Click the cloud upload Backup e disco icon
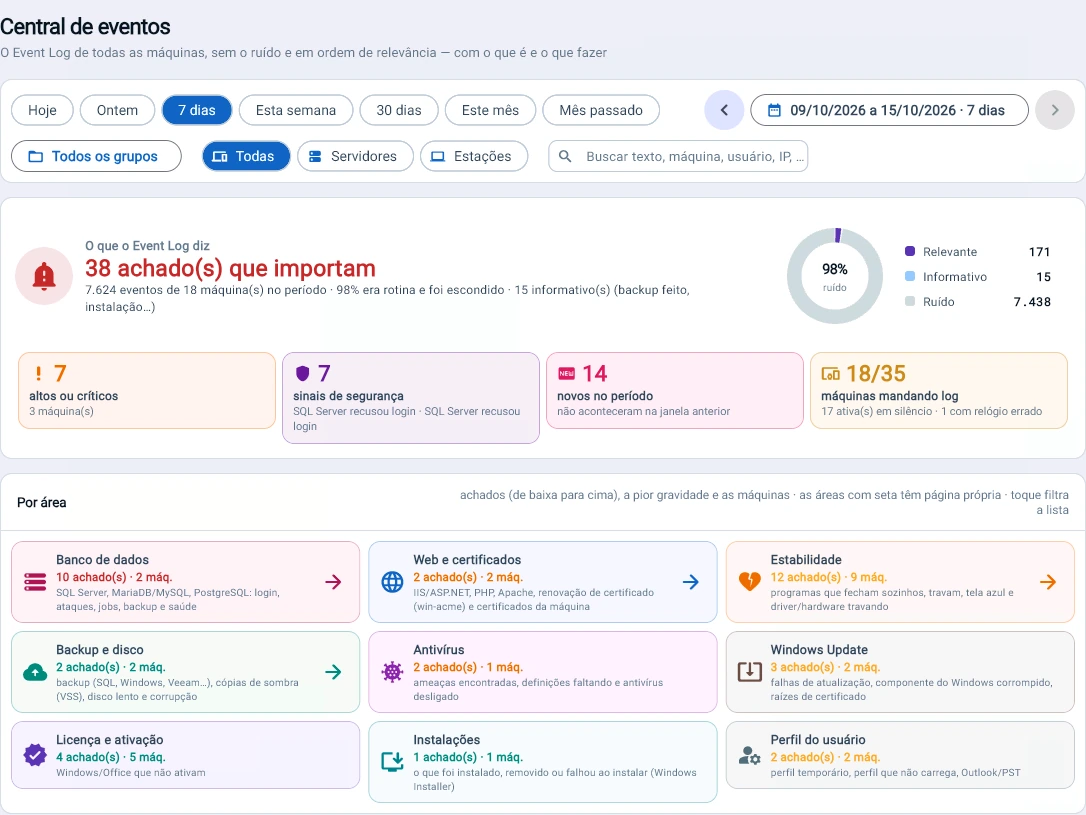This screenshot has width=1086, height=815. tap(35, 672)
